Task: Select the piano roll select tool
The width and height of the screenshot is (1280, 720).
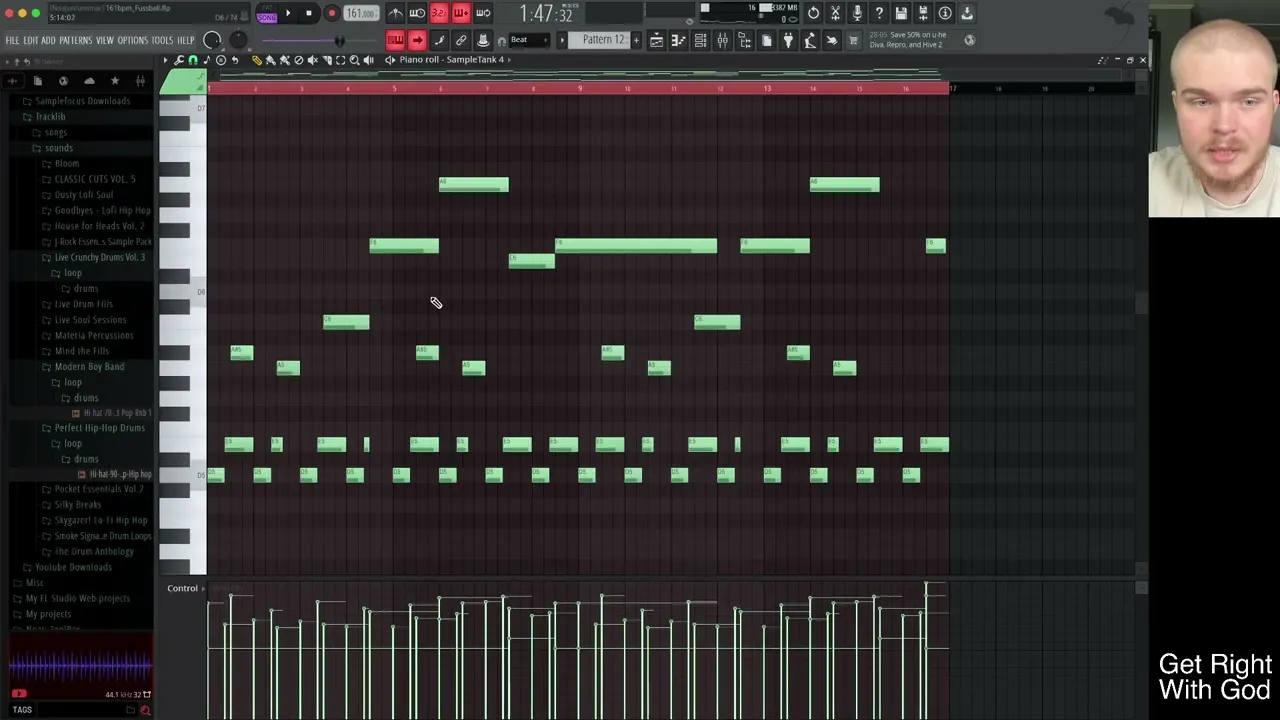Action: [x=340, y=60]
